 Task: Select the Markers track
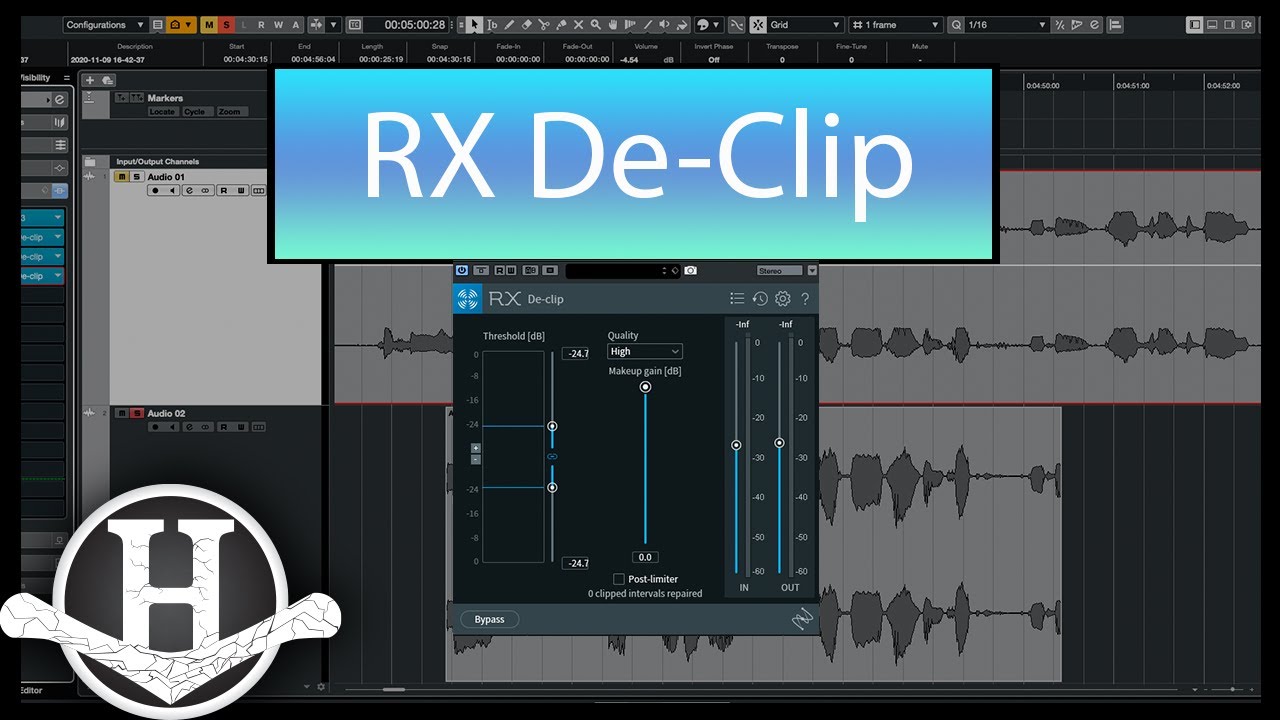[165, 98]
